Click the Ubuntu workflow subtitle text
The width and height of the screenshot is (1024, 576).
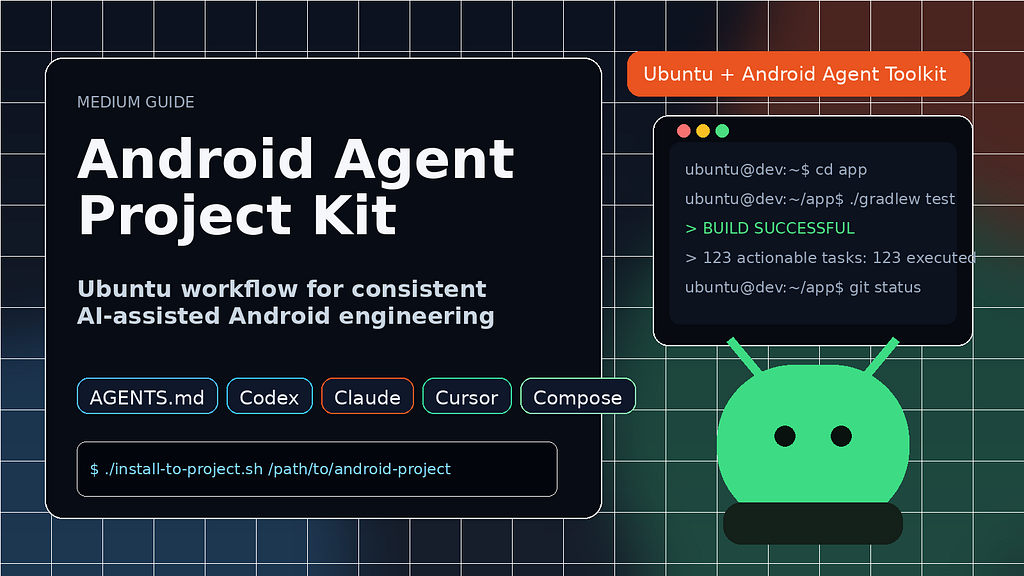[x=285, y=302]
